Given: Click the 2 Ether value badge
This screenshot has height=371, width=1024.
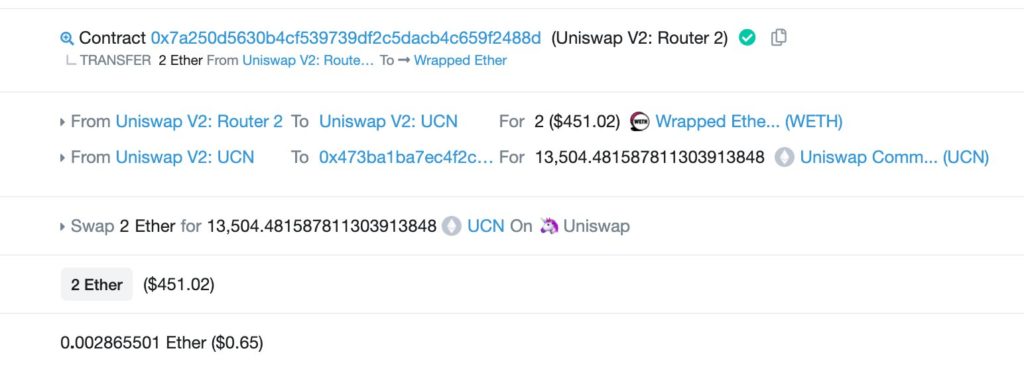Looking at the screenshot, I should [97, 285].
